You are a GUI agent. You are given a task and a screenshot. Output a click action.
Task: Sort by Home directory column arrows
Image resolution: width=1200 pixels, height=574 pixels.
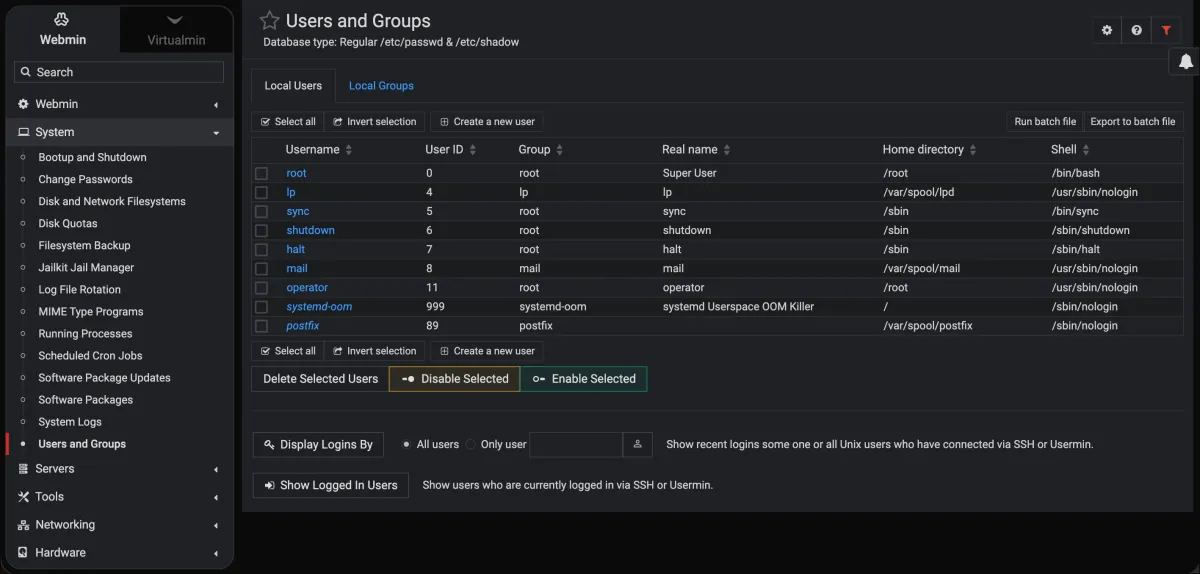(972, 150)
